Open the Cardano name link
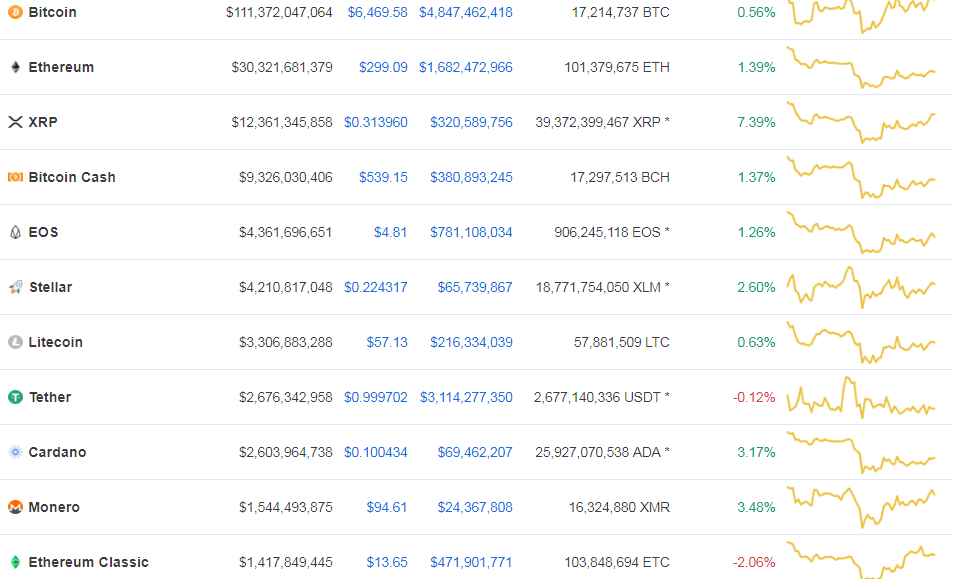 pos(57,452)
